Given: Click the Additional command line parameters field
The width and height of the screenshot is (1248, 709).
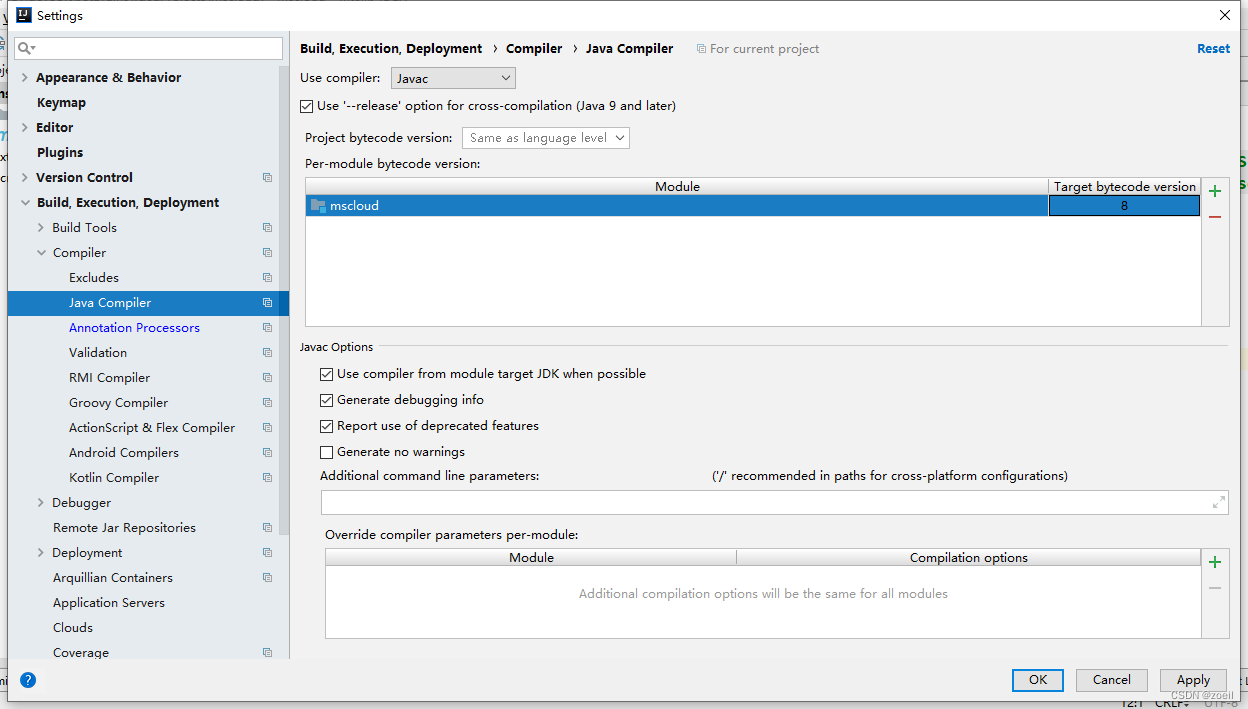Looking at the screenshot, I should click(774, 502).
